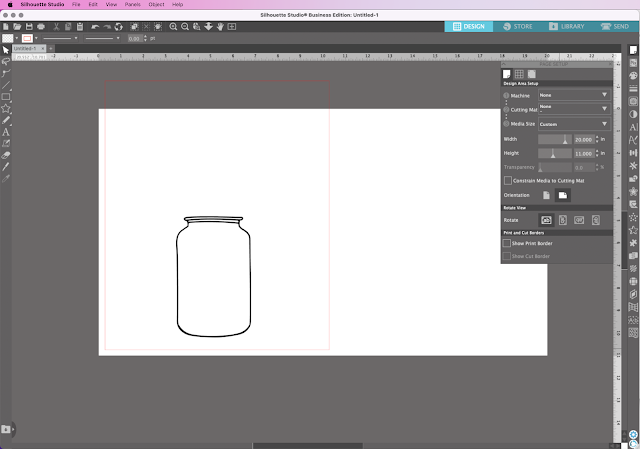The width and height of the screenshot is (640, 449).
Task: Choose the Draw a Rectangle tool
Action: pos(6,96)
